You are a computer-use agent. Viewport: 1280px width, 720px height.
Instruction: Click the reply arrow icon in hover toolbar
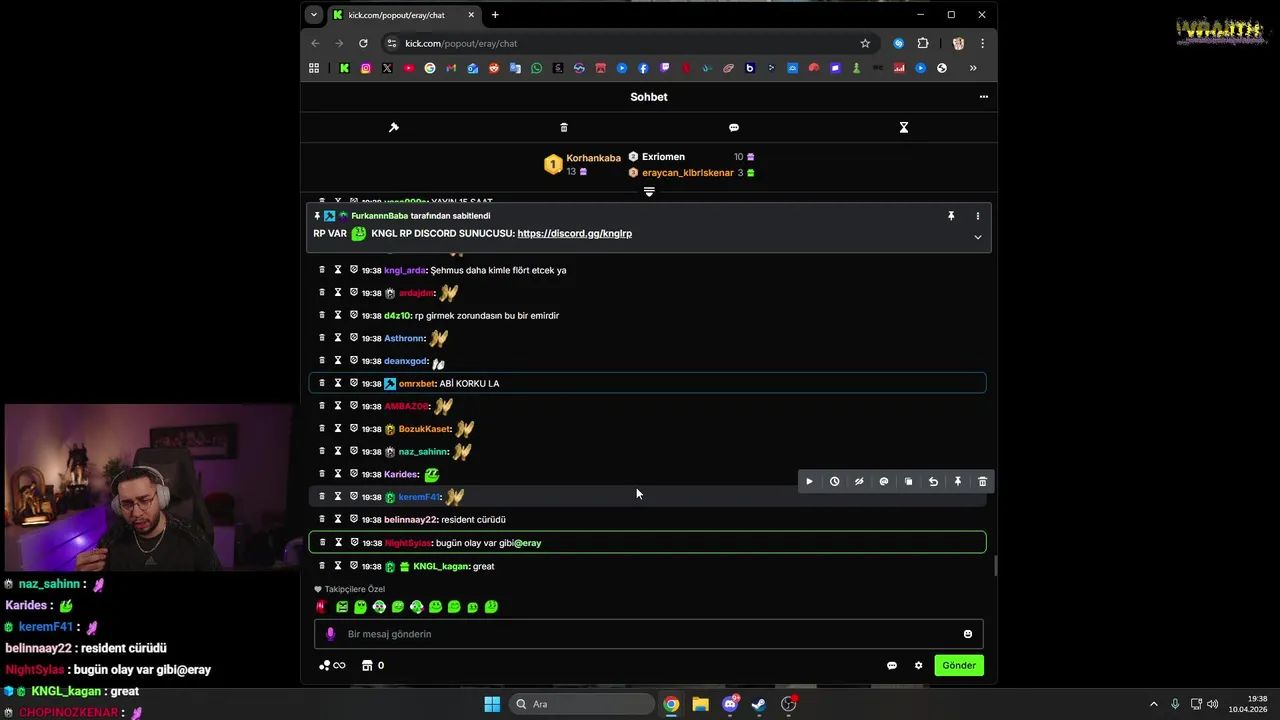[x=933, y=482]
